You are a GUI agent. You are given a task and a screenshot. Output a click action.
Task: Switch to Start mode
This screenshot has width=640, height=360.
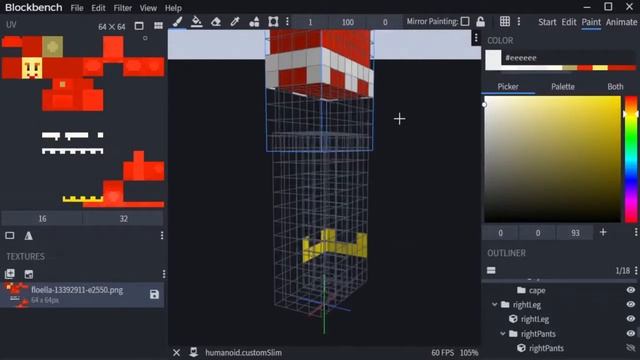coord(547,22)
